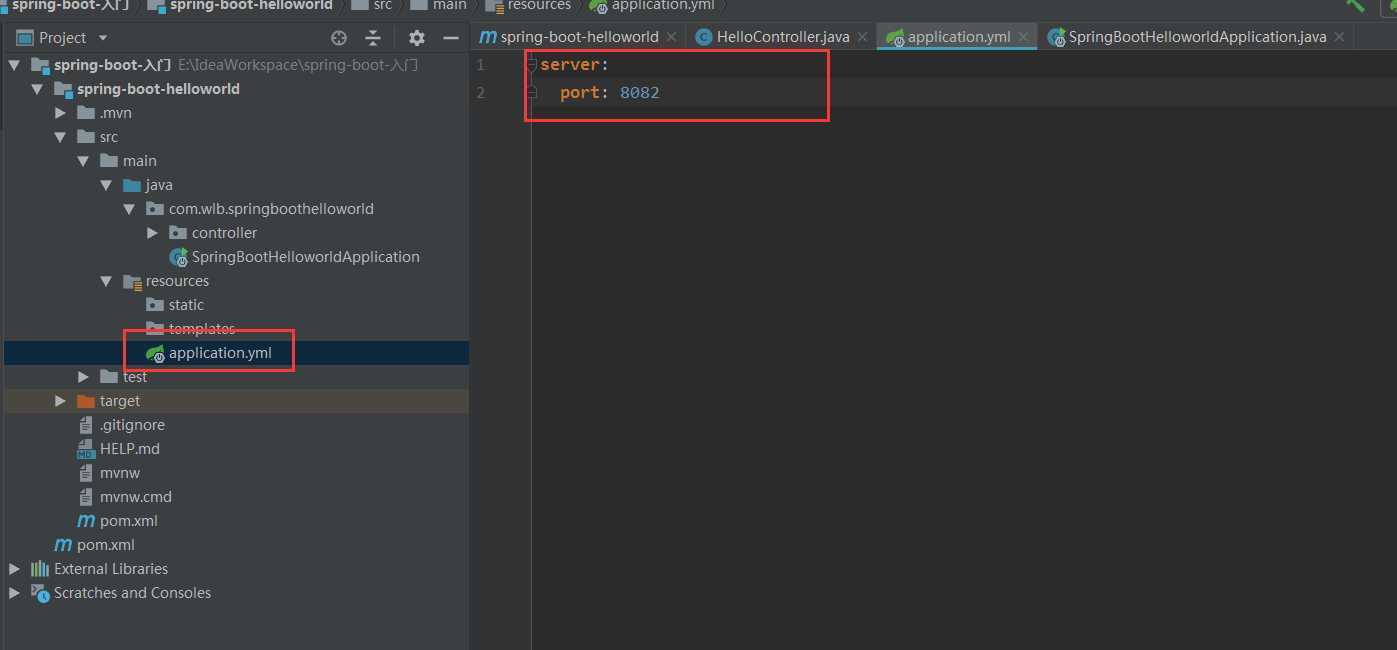Close the SpringBootHelloworldApplication.java tab
Screen dimensions: 1397x650
pos(1339,37)
